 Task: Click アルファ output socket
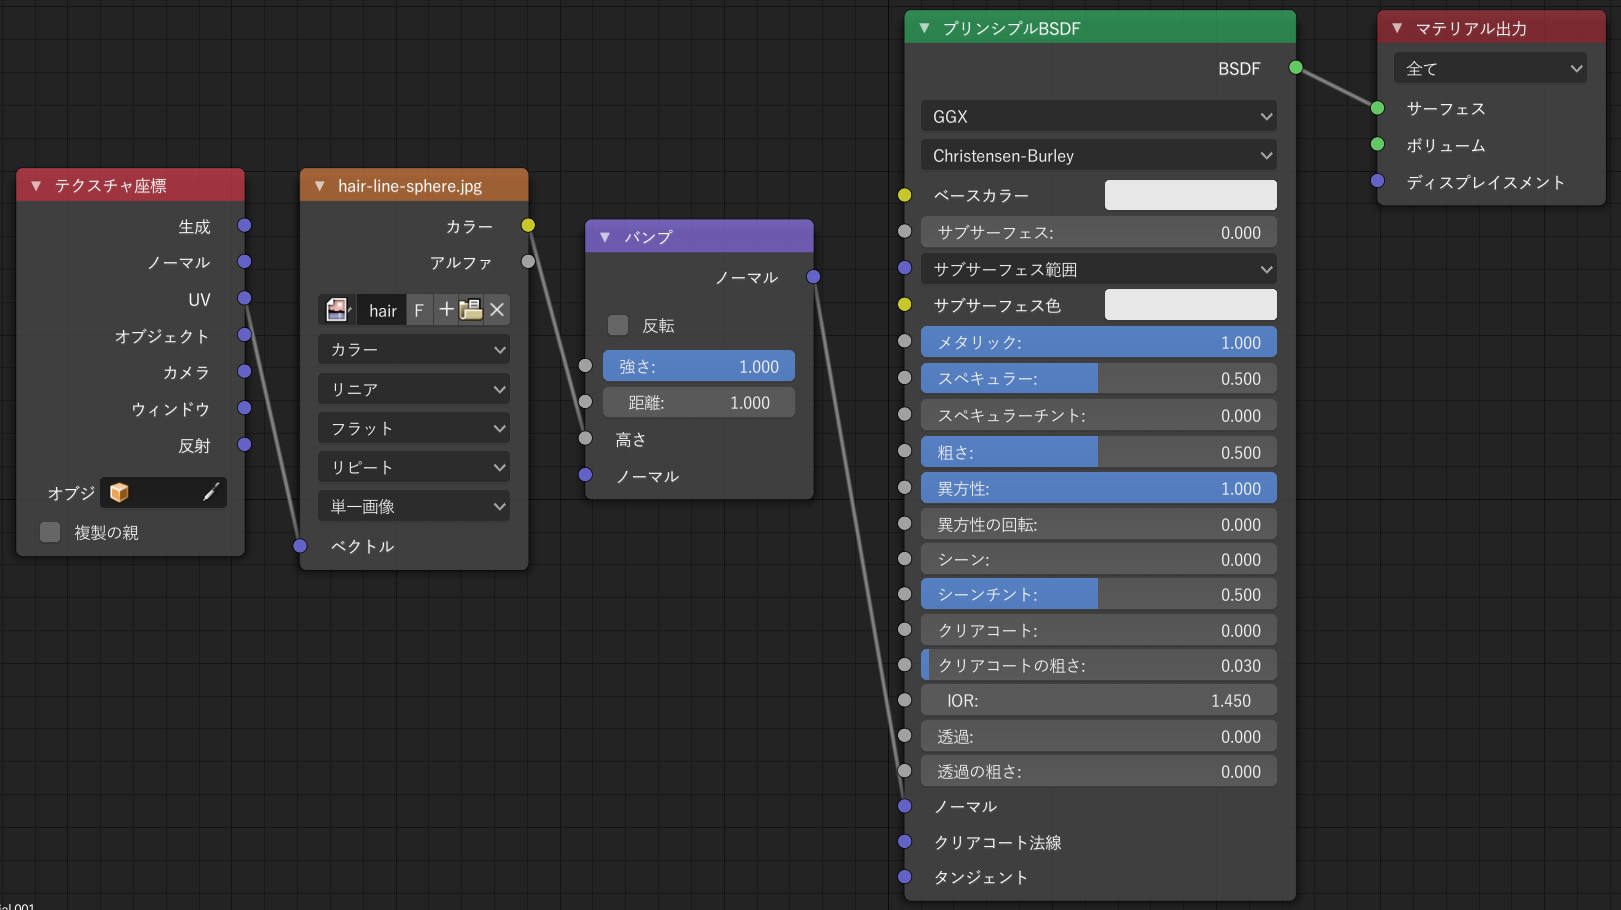pyautogui.click(x=528, y=261)
